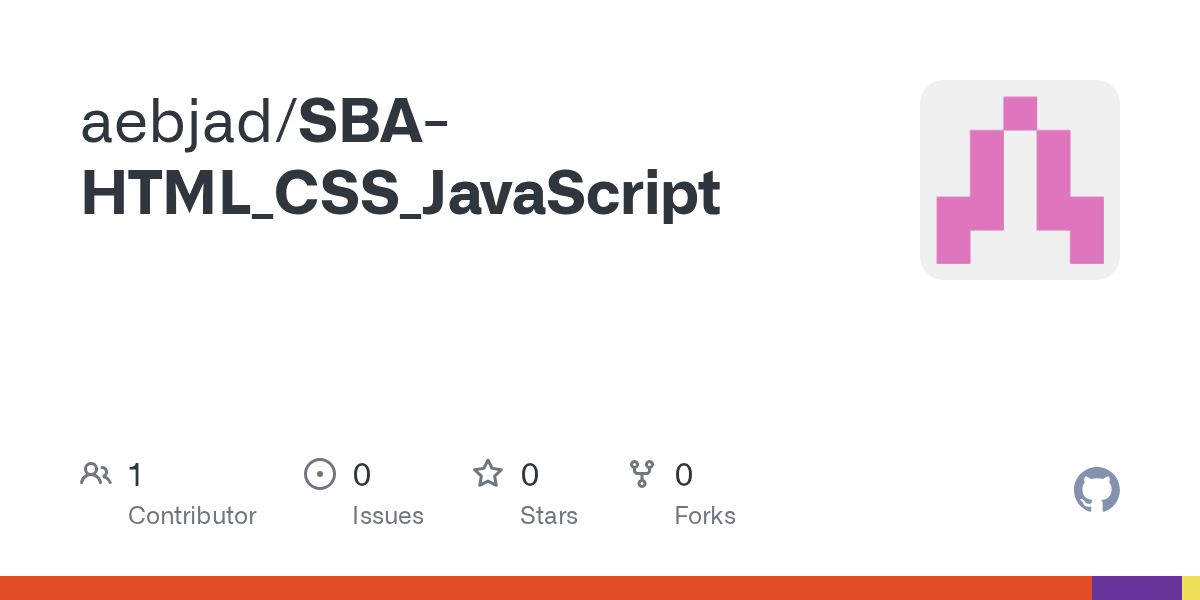Image resolution: width=1200 pixels, height=600 pixels.
Task: Click the yellow segment of language bar
Action: pos(1191,588)
